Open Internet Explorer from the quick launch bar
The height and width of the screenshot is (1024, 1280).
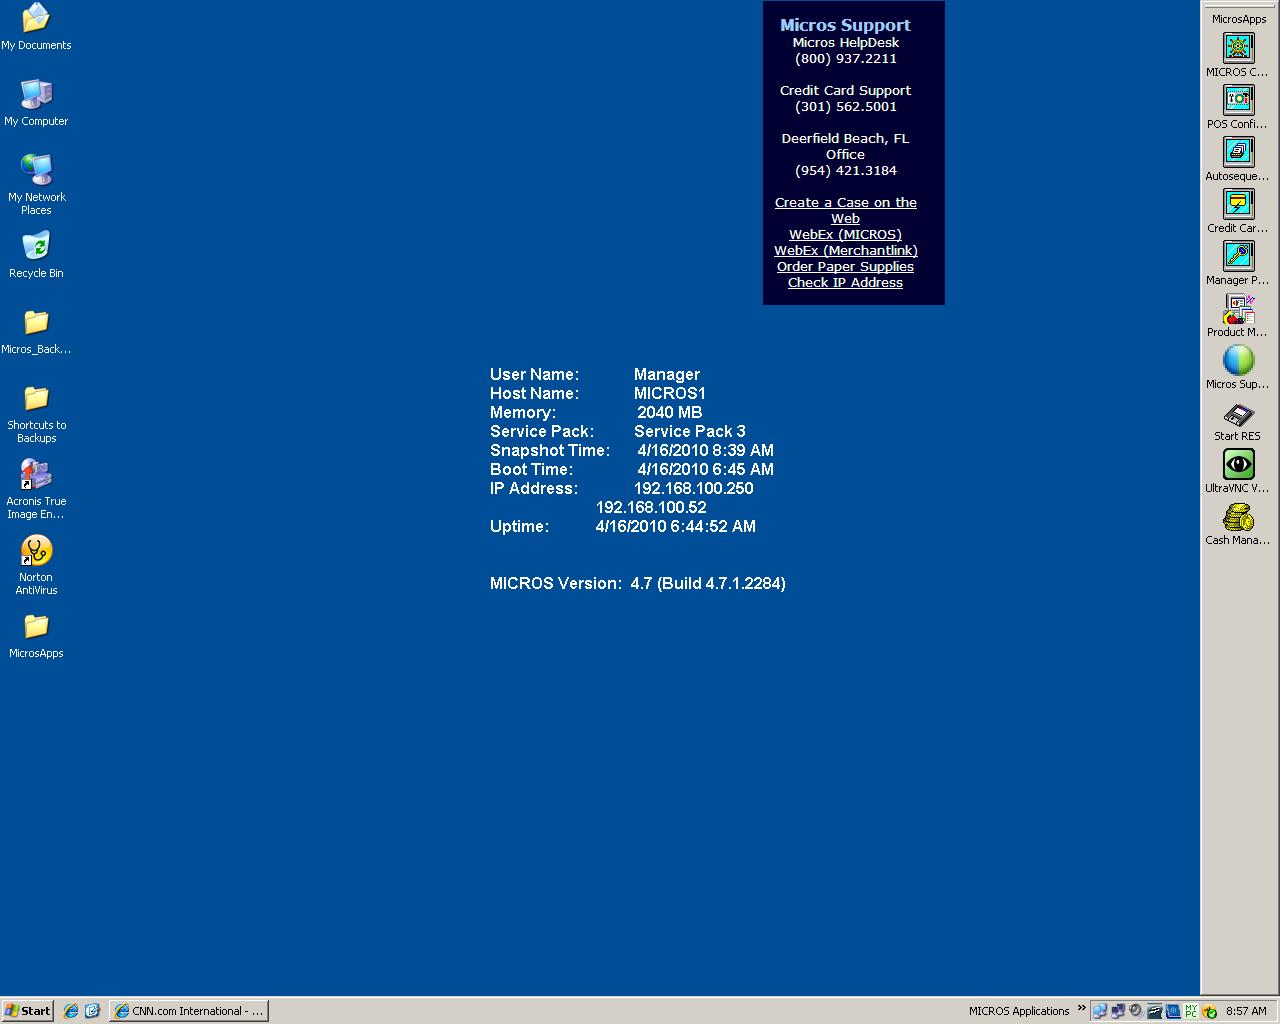pos(69,1010)
